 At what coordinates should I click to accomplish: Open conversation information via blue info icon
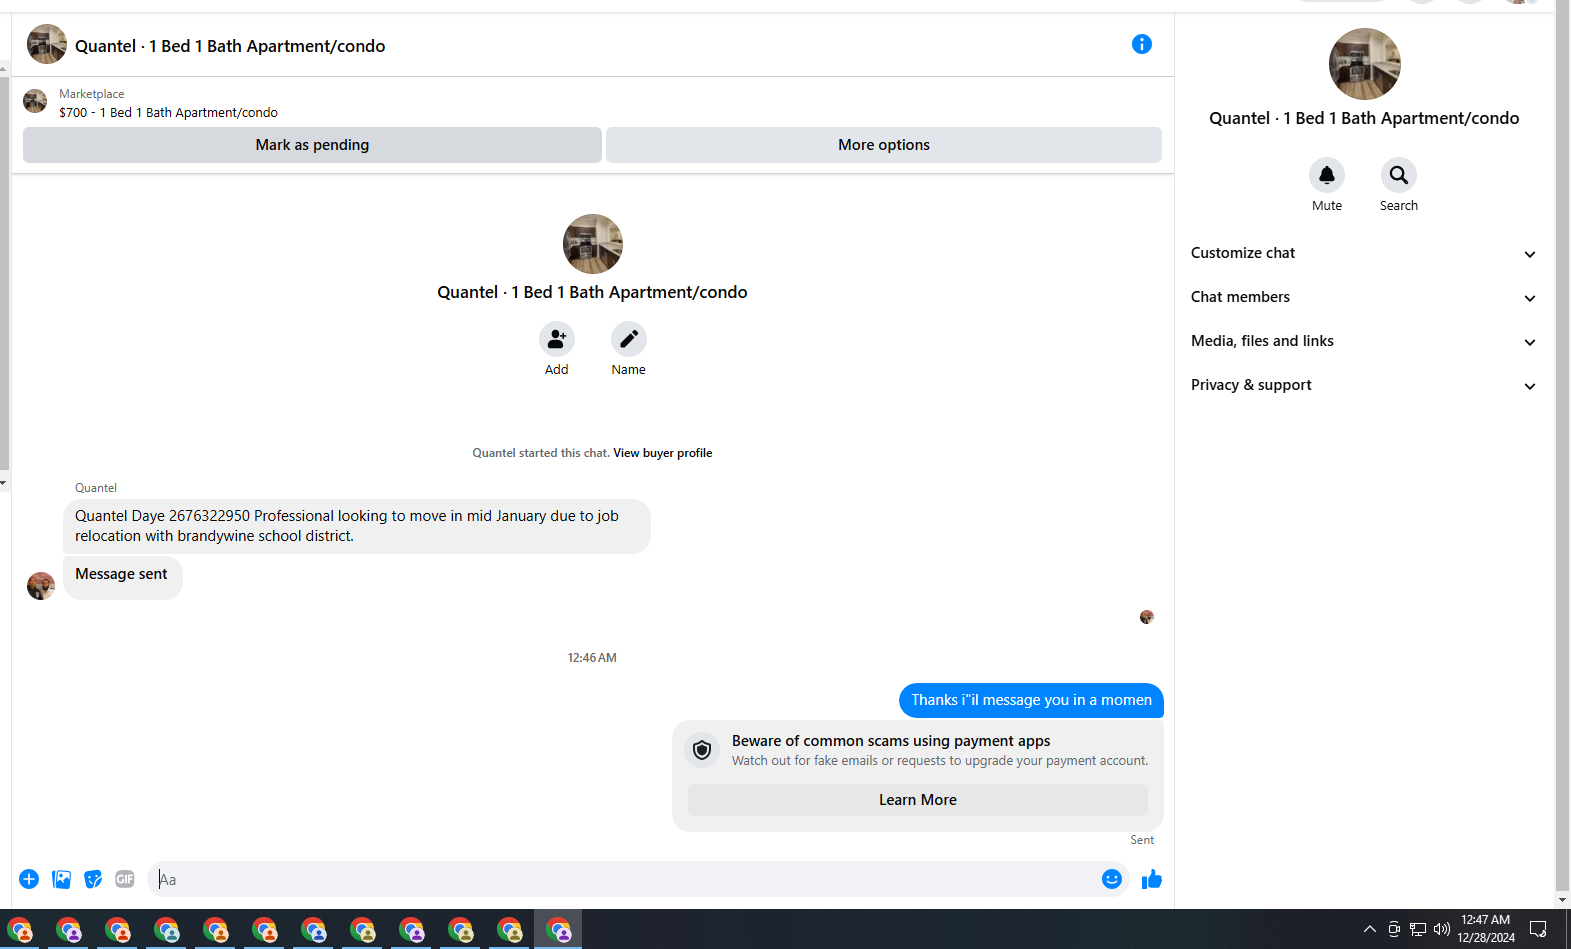1141,44
